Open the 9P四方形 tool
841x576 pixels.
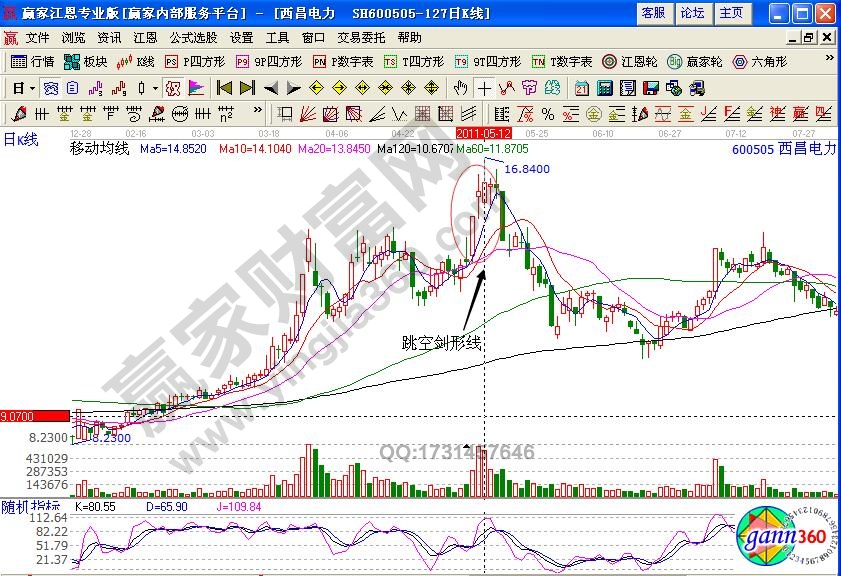pos(269,62)
